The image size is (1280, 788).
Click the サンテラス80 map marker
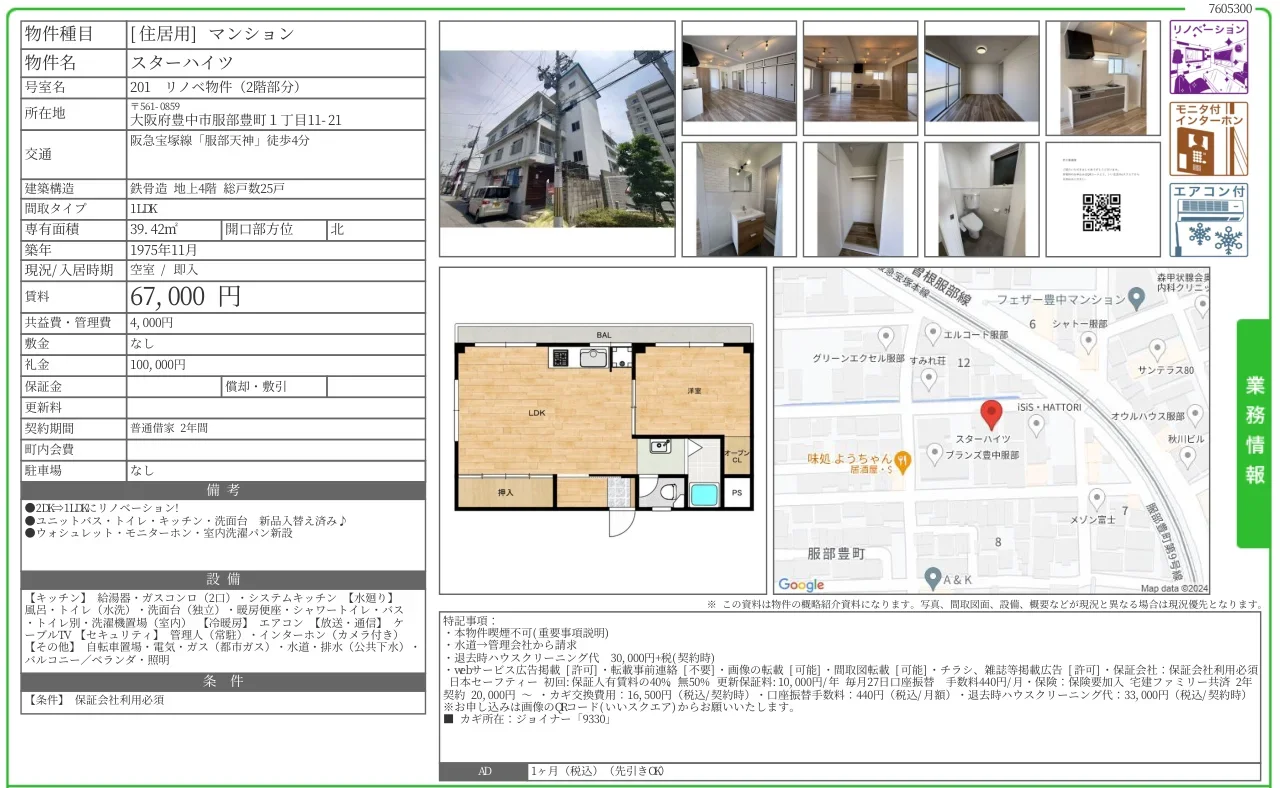click(x=1156, y=348)
